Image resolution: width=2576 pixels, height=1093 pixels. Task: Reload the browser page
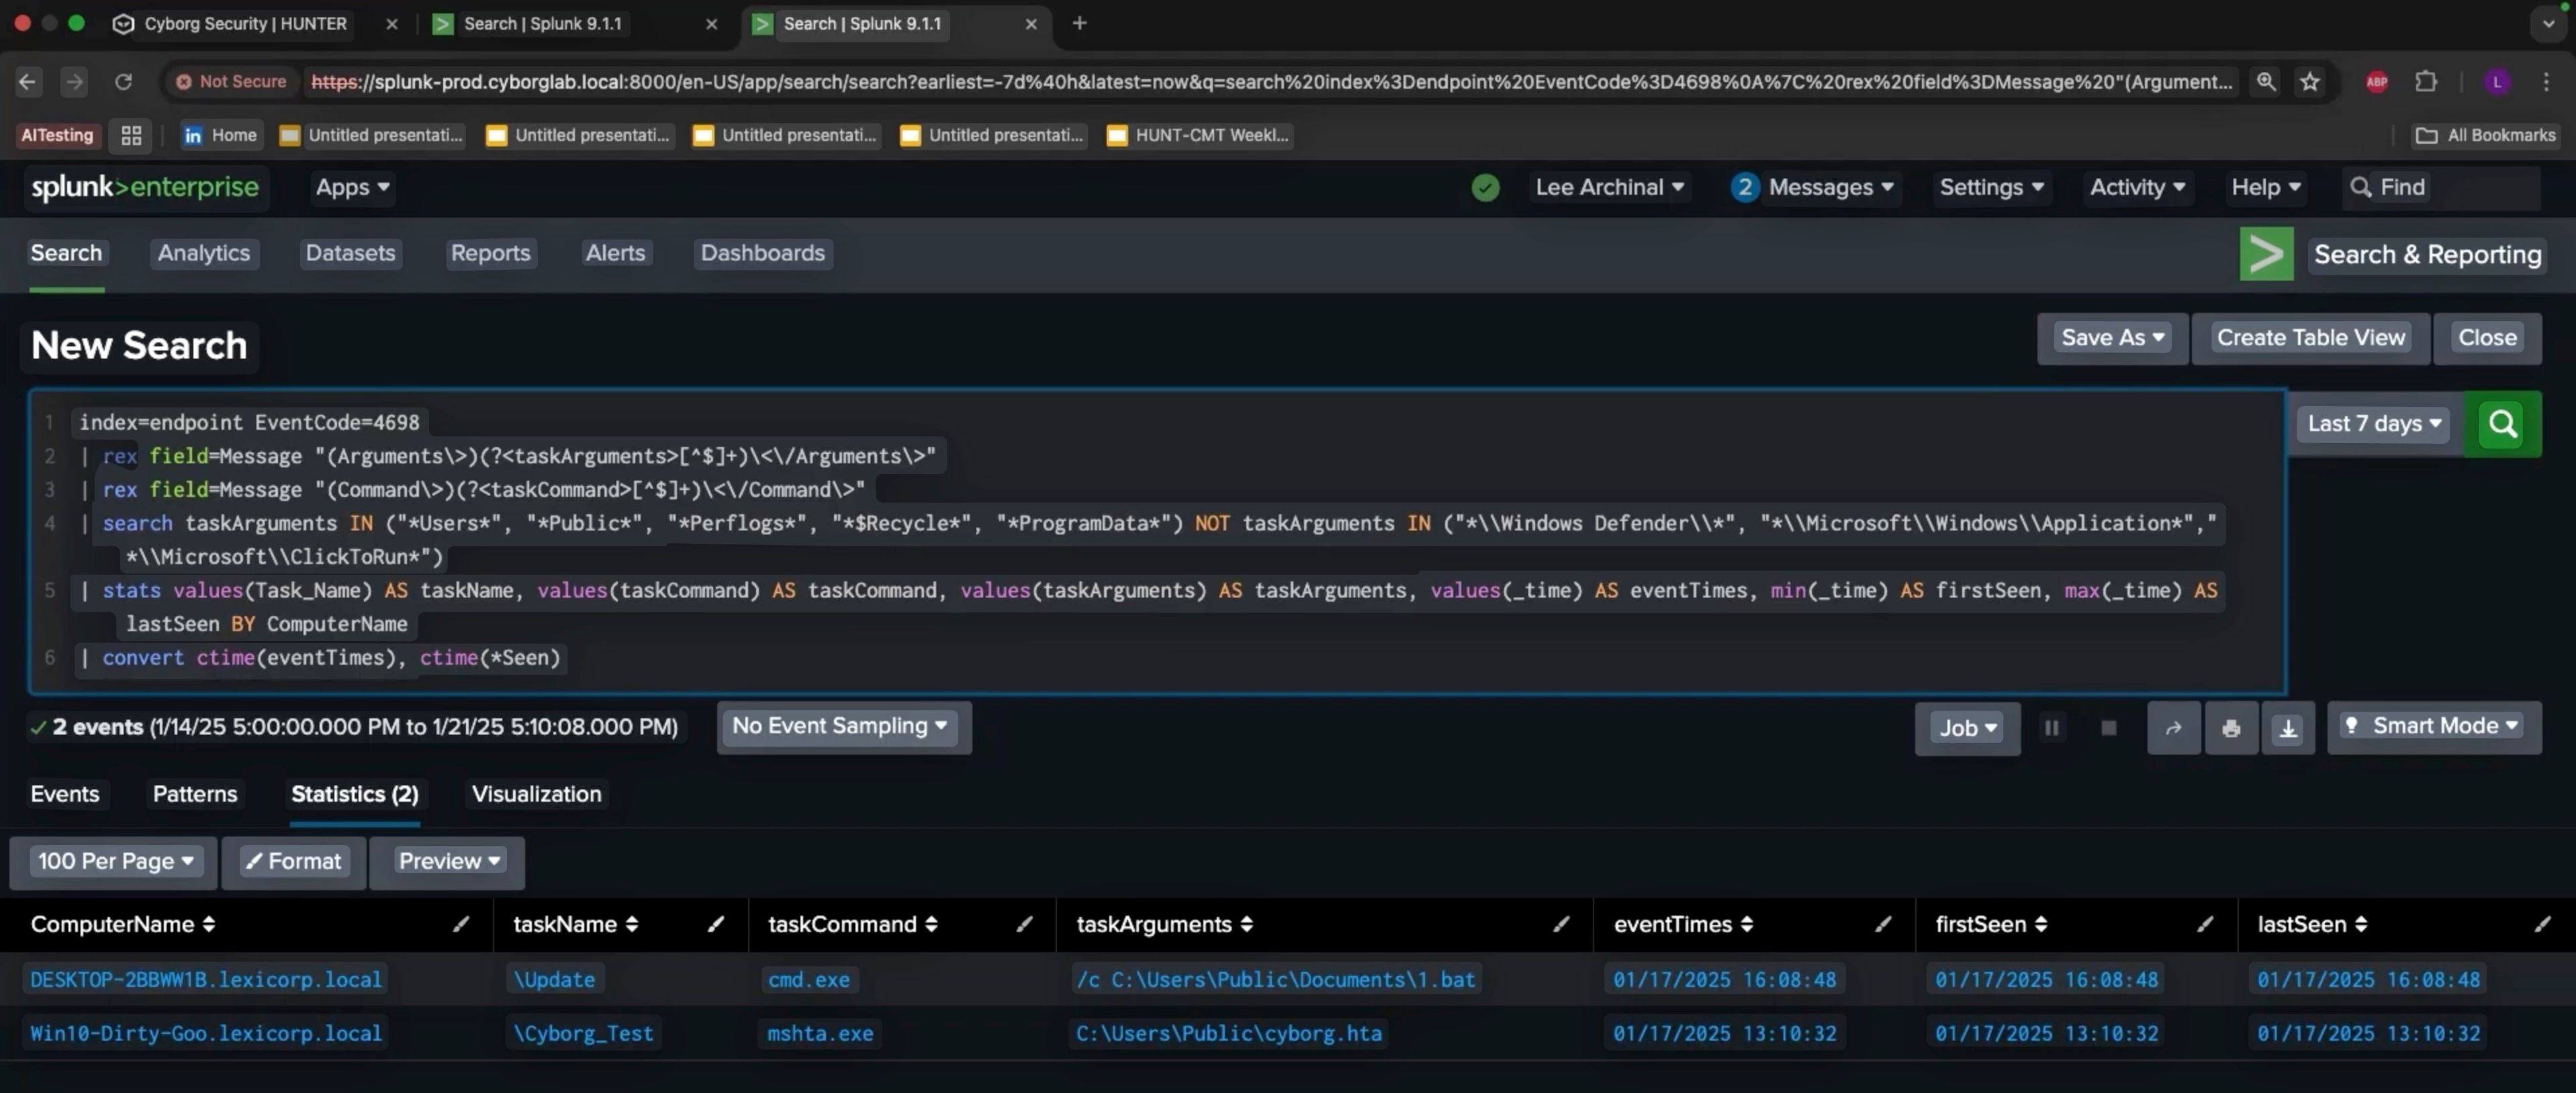[x=123, y=81]
